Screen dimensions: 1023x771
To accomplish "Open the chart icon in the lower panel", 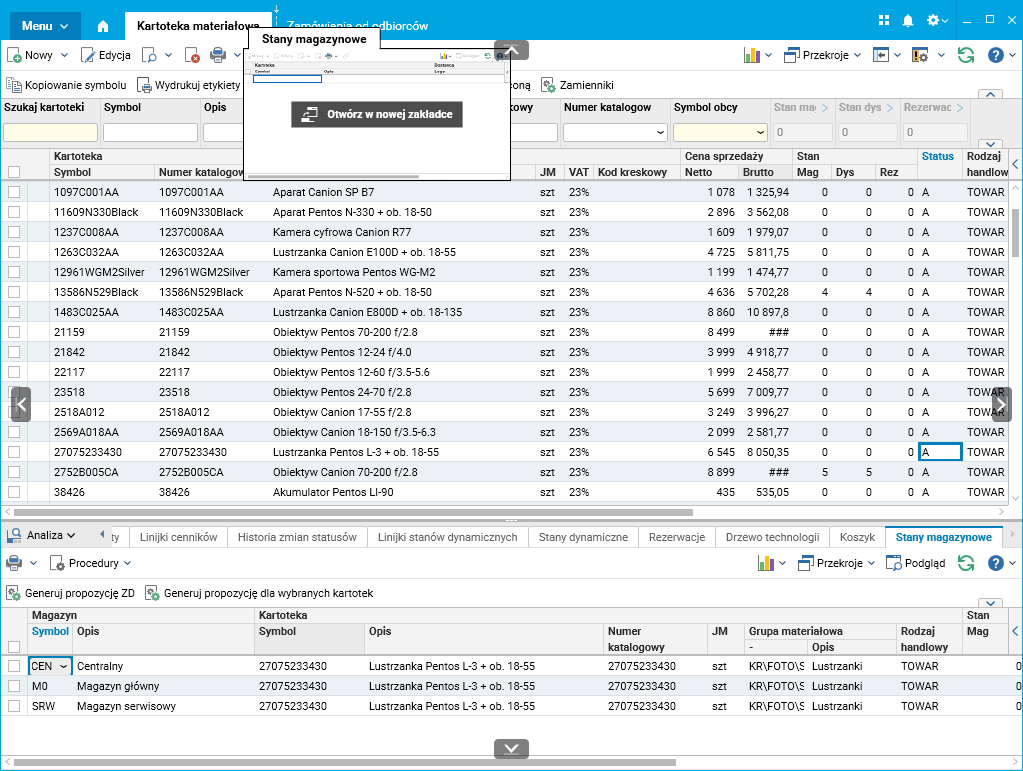I will coord(765,563).
